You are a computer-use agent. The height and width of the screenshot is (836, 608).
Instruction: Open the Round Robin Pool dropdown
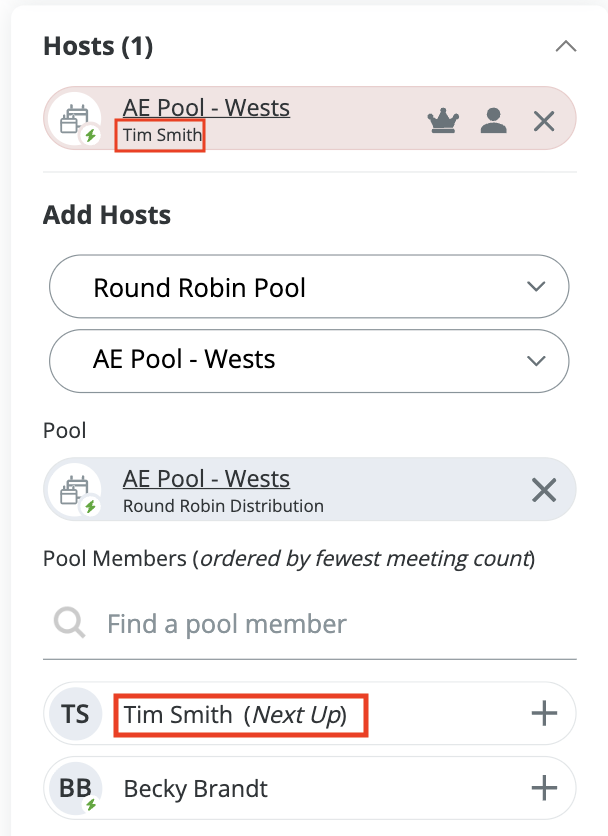309,288
